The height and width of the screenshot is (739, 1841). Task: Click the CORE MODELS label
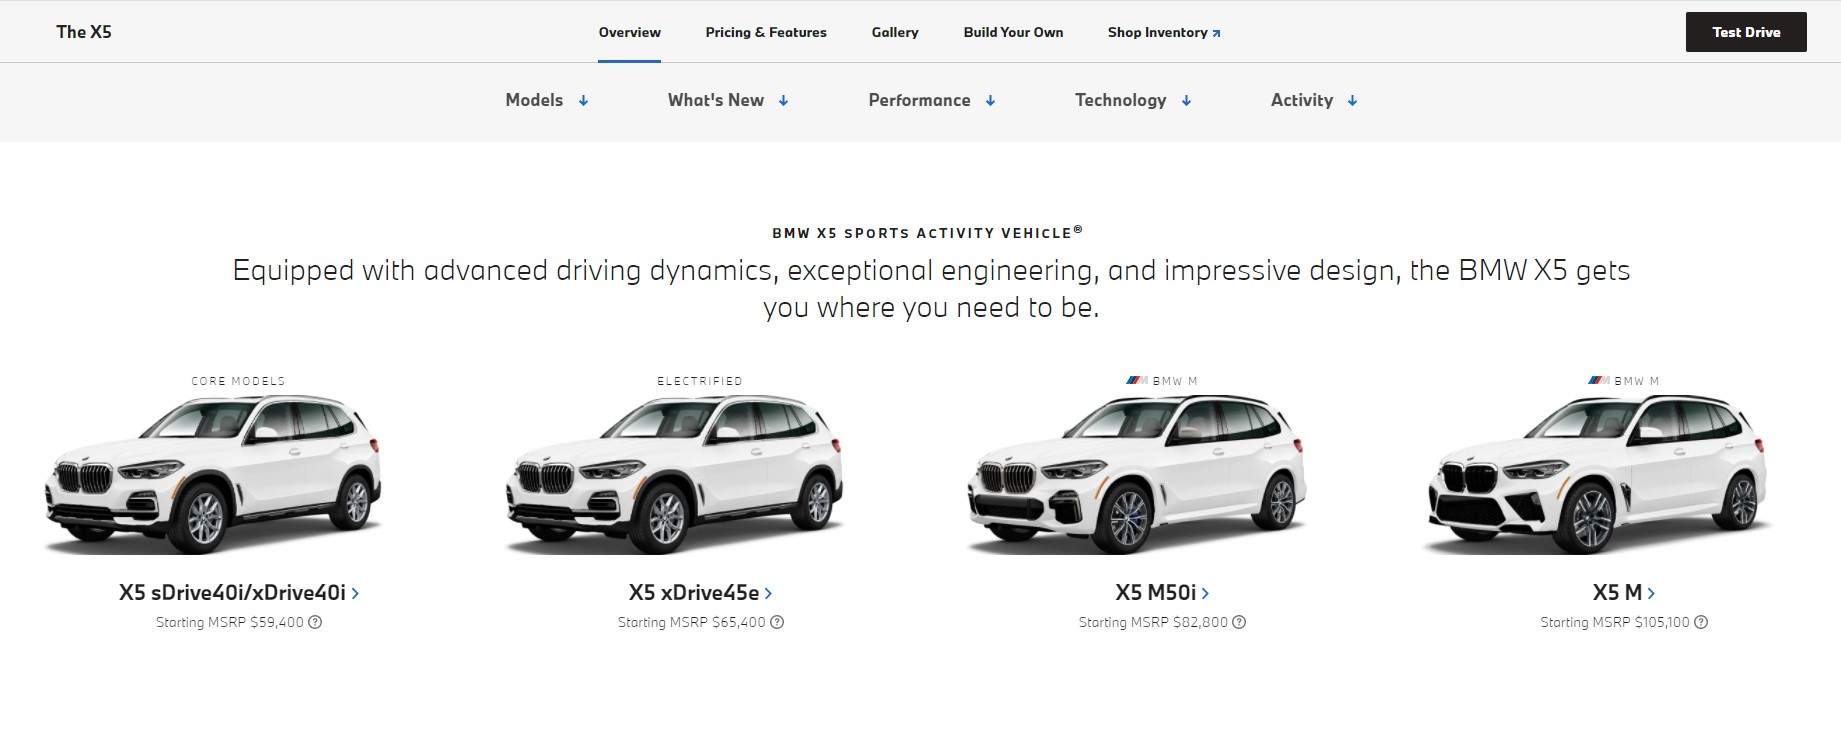238,381
